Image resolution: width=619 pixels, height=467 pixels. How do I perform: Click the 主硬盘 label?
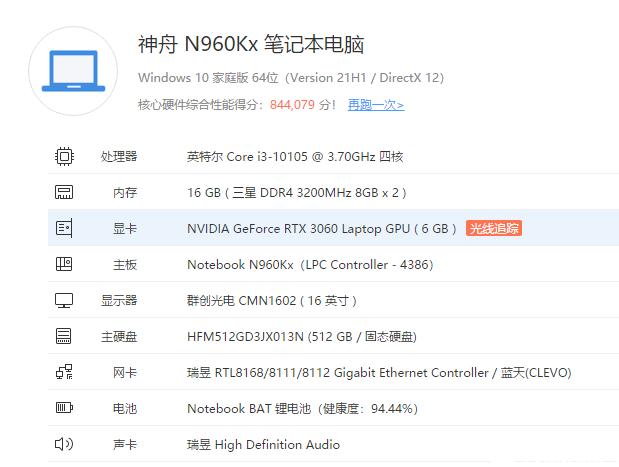(119, 337)
